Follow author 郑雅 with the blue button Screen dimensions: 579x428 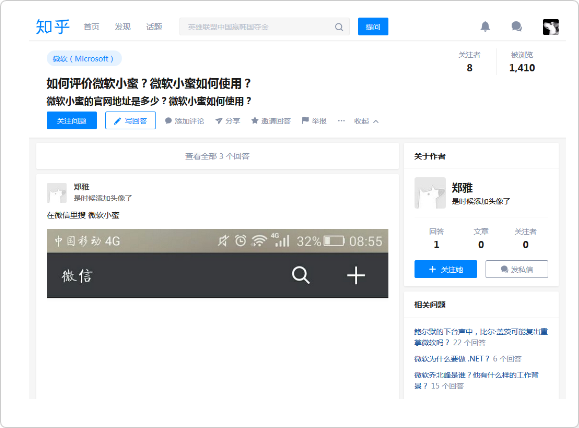click(x=445, y=269)
